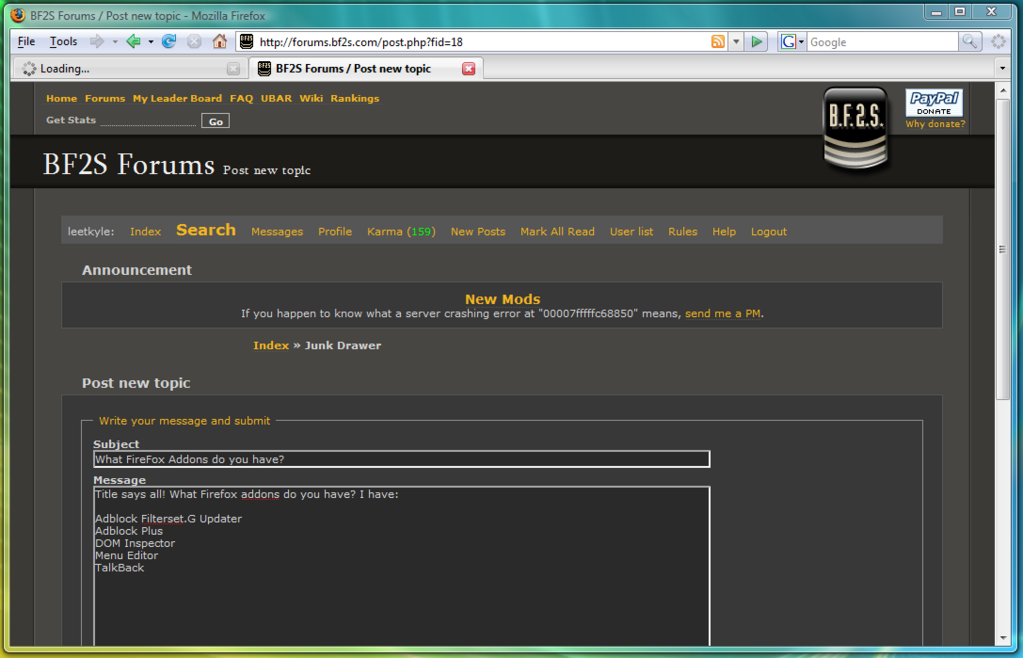Click the Logout link

tap(769, 232)
